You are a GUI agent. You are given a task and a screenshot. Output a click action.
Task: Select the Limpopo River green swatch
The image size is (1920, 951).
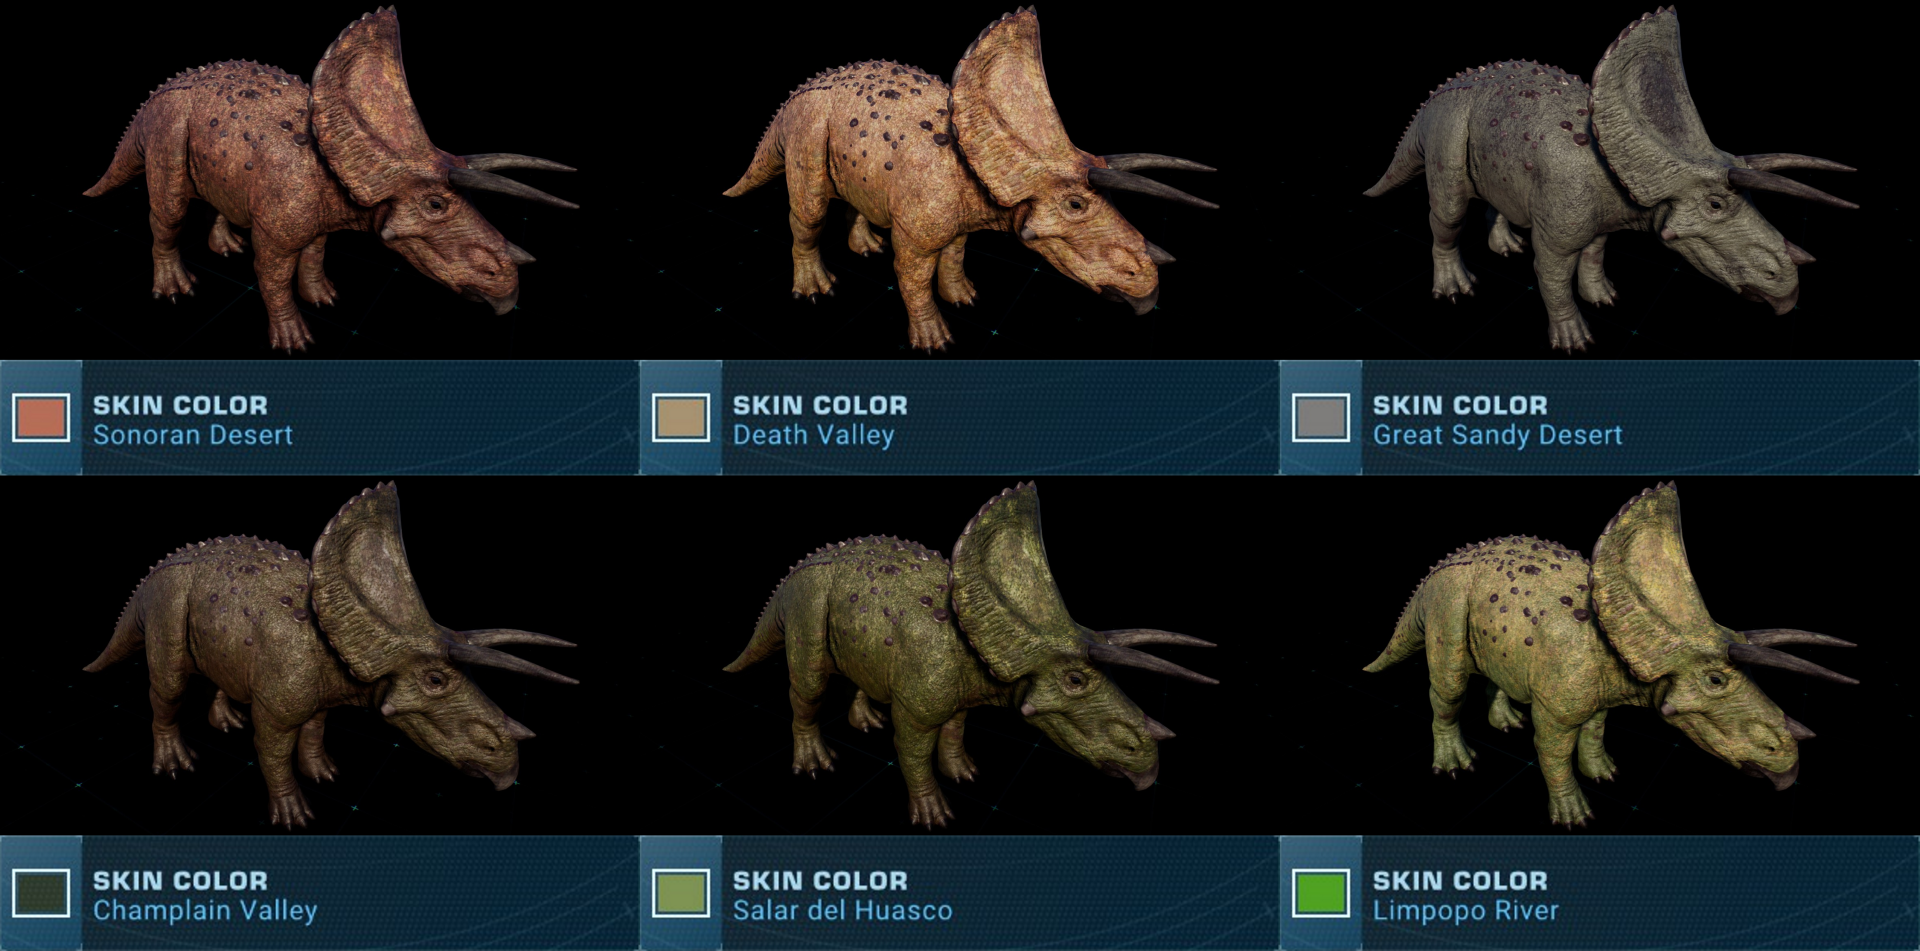click(x=1321, y=893)
